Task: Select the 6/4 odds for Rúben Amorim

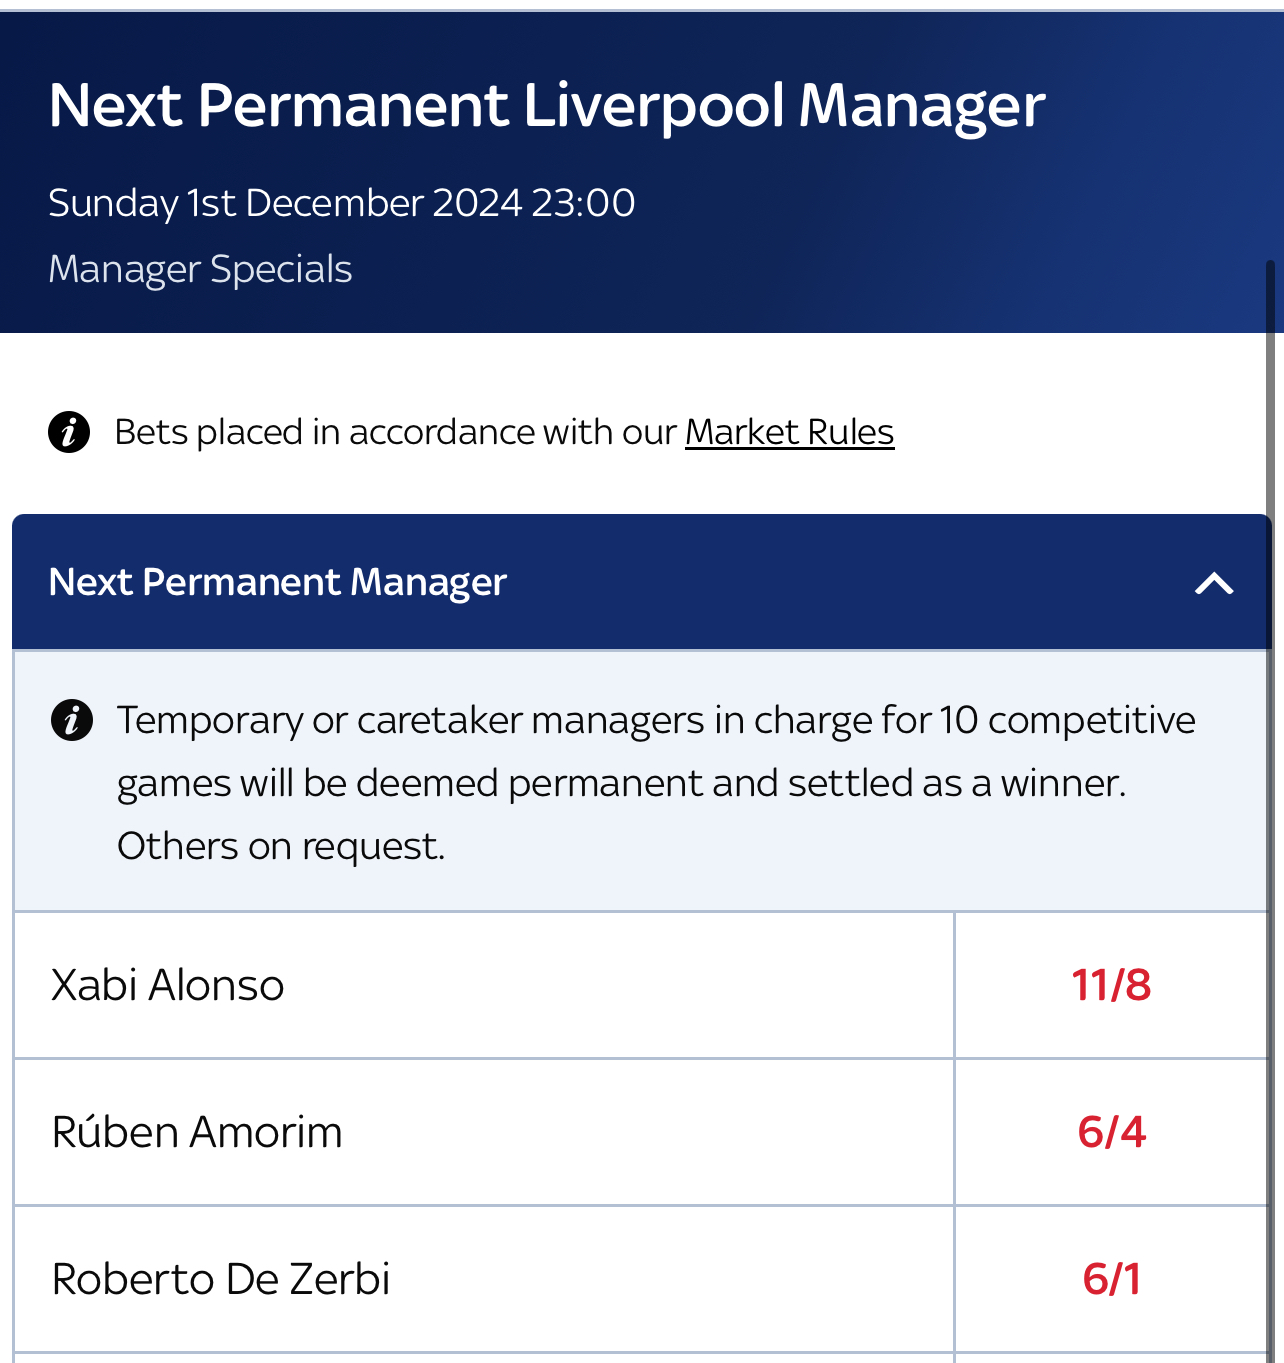Action: [x=1111, y=1132]
